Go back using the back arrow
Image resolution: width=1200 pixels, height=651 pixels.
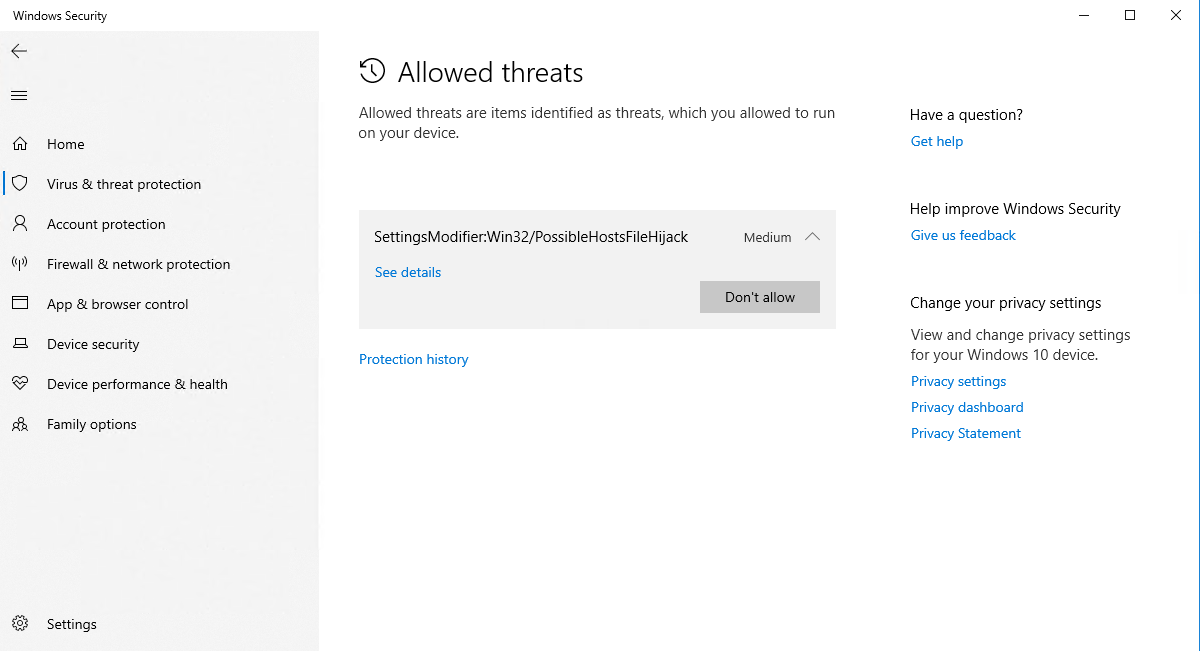(x=19, y=51)
